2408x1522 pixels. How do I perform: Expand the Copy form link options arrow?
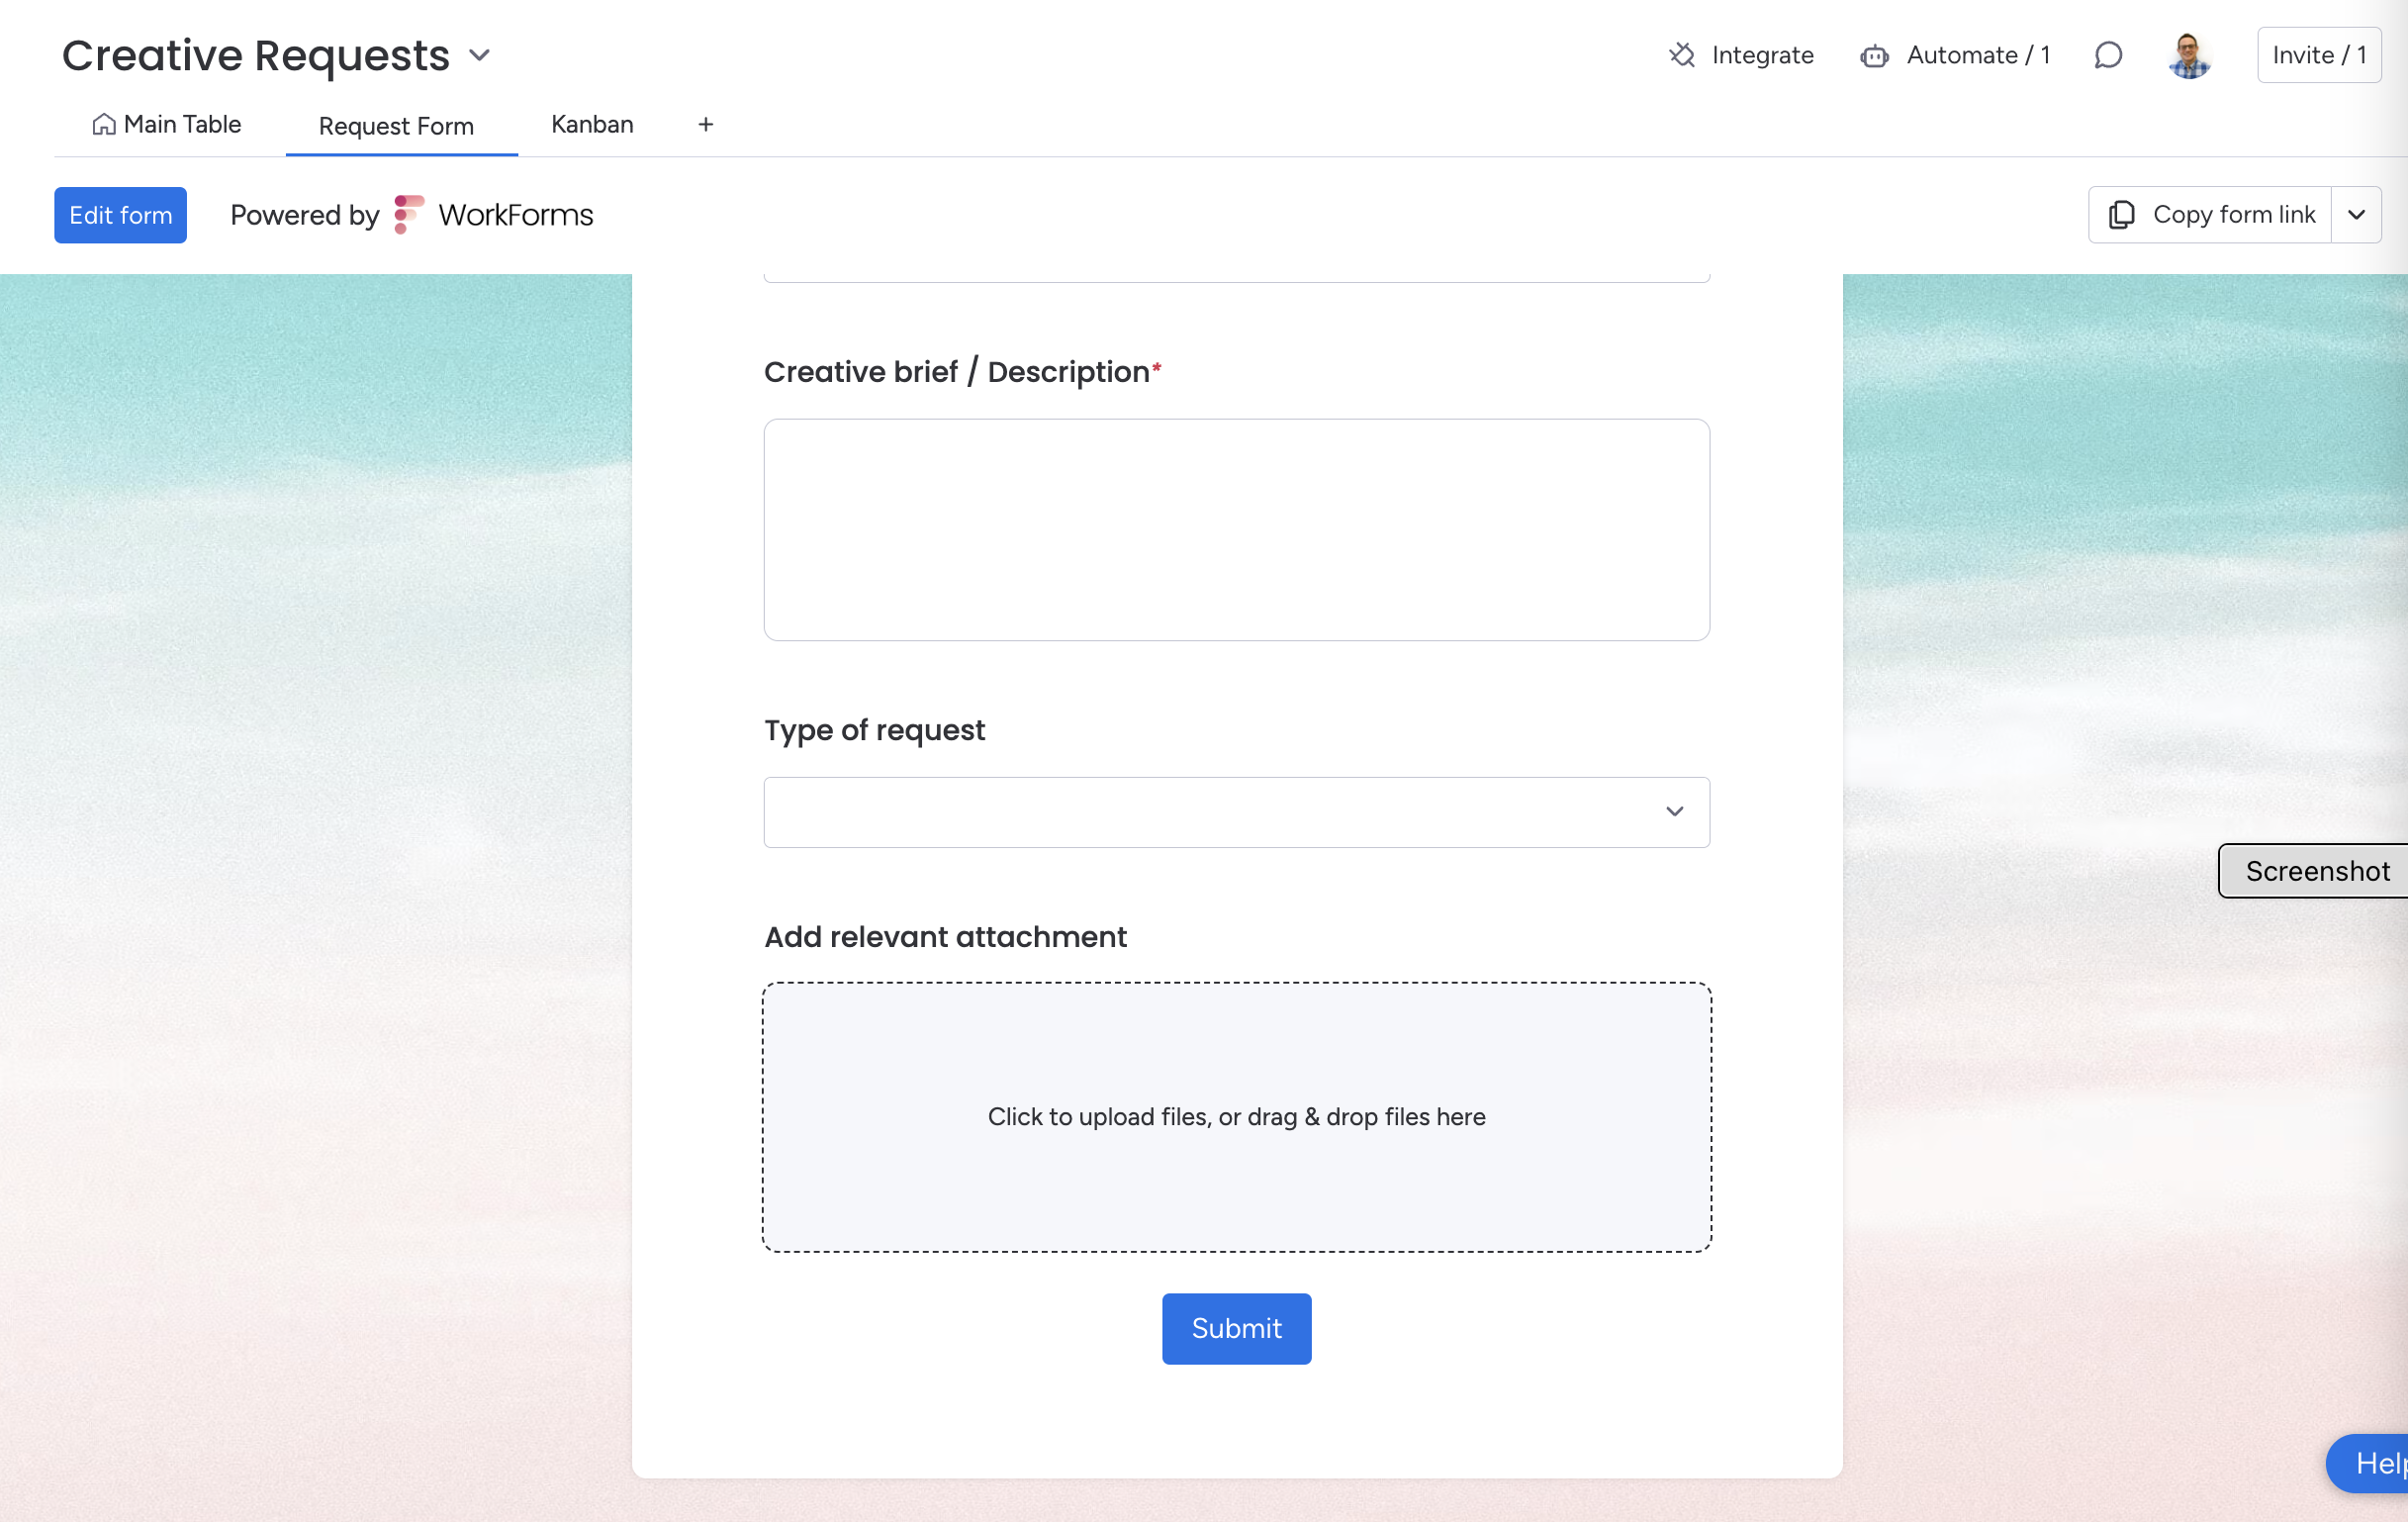2356,215
